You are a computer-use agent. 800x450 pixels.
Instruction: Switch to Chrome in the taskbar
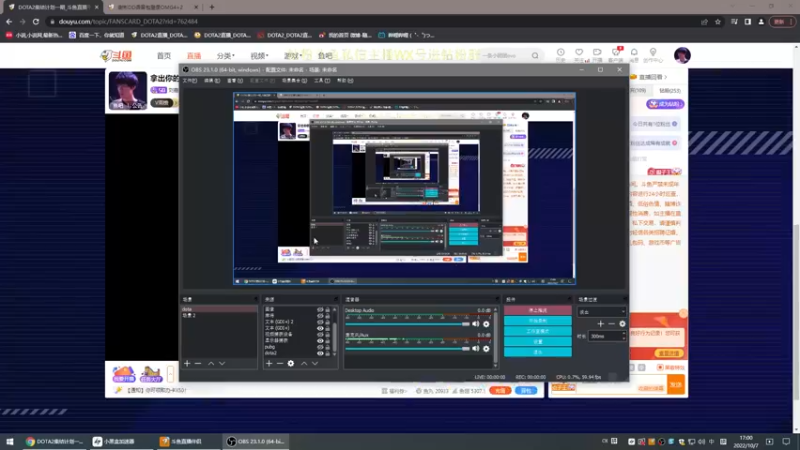point(54,441)
